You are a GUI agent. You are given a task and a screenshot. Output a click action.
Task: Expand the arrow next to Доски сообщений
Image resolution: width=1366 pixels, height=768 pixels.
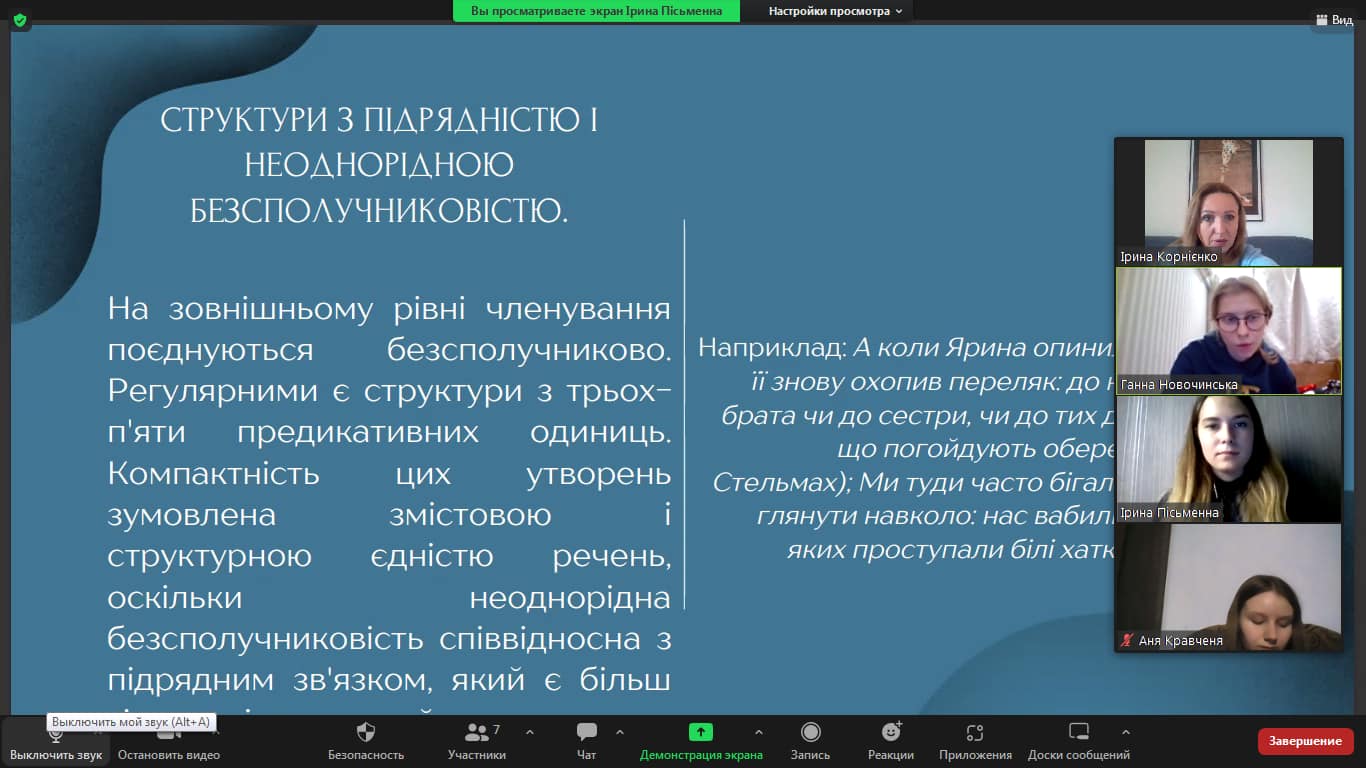pos(1125,732)
